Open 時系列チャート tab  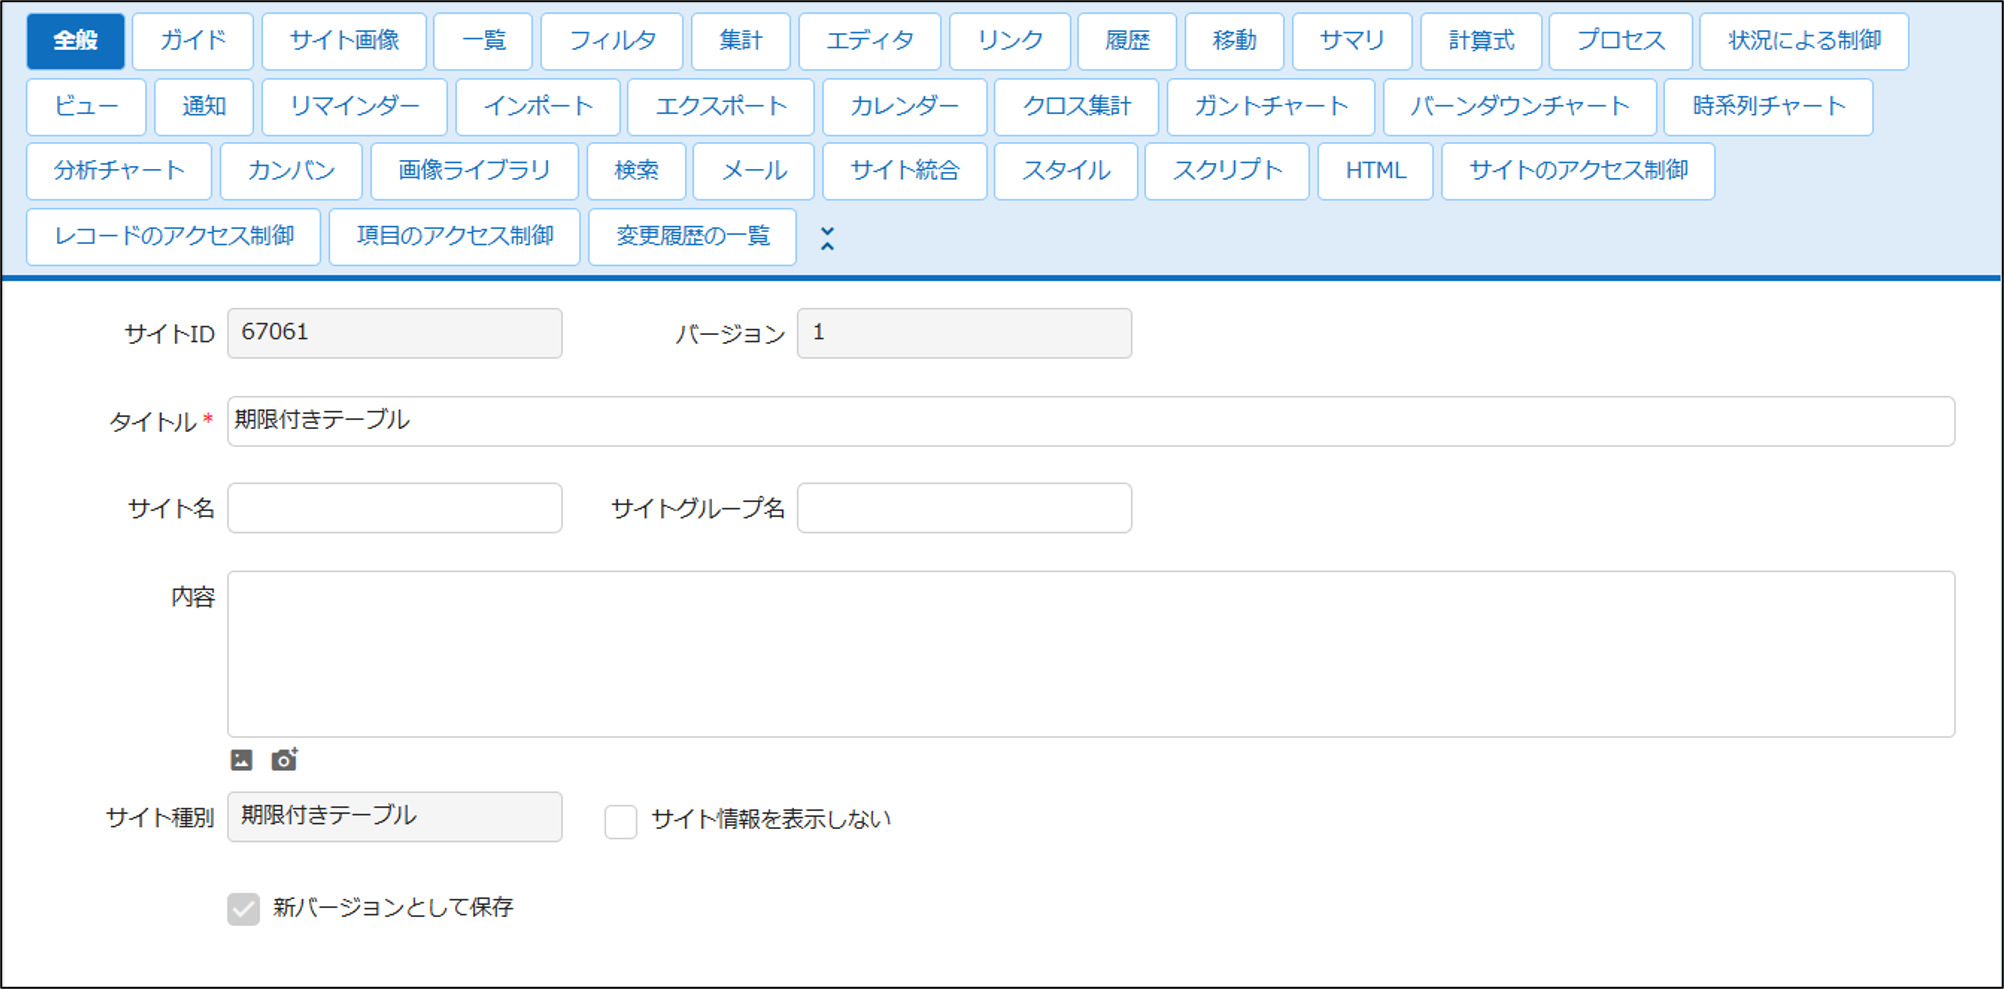pyautogui.click(x=1769, y=107)
